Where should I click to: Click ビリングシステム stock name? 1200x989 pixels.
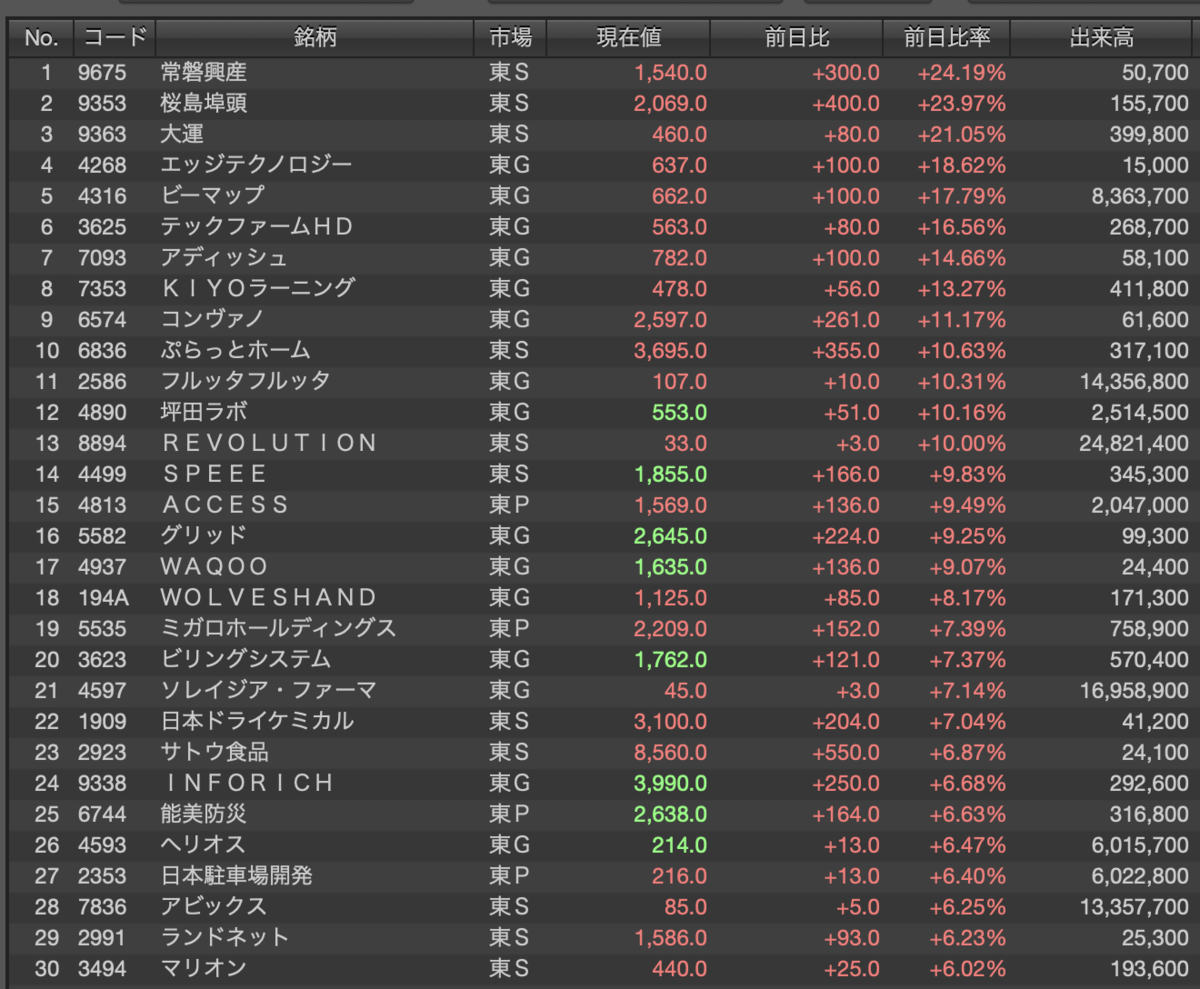(245, 659)
